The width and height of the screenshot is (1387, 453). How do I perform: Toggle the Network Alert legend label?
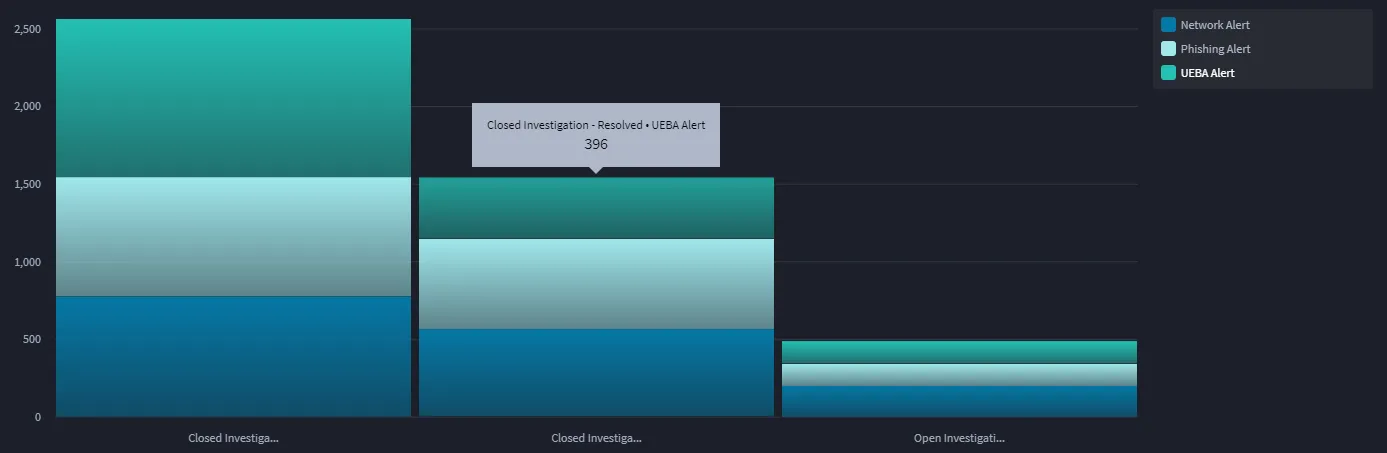pyautogui.click(x=1215, y=25)
